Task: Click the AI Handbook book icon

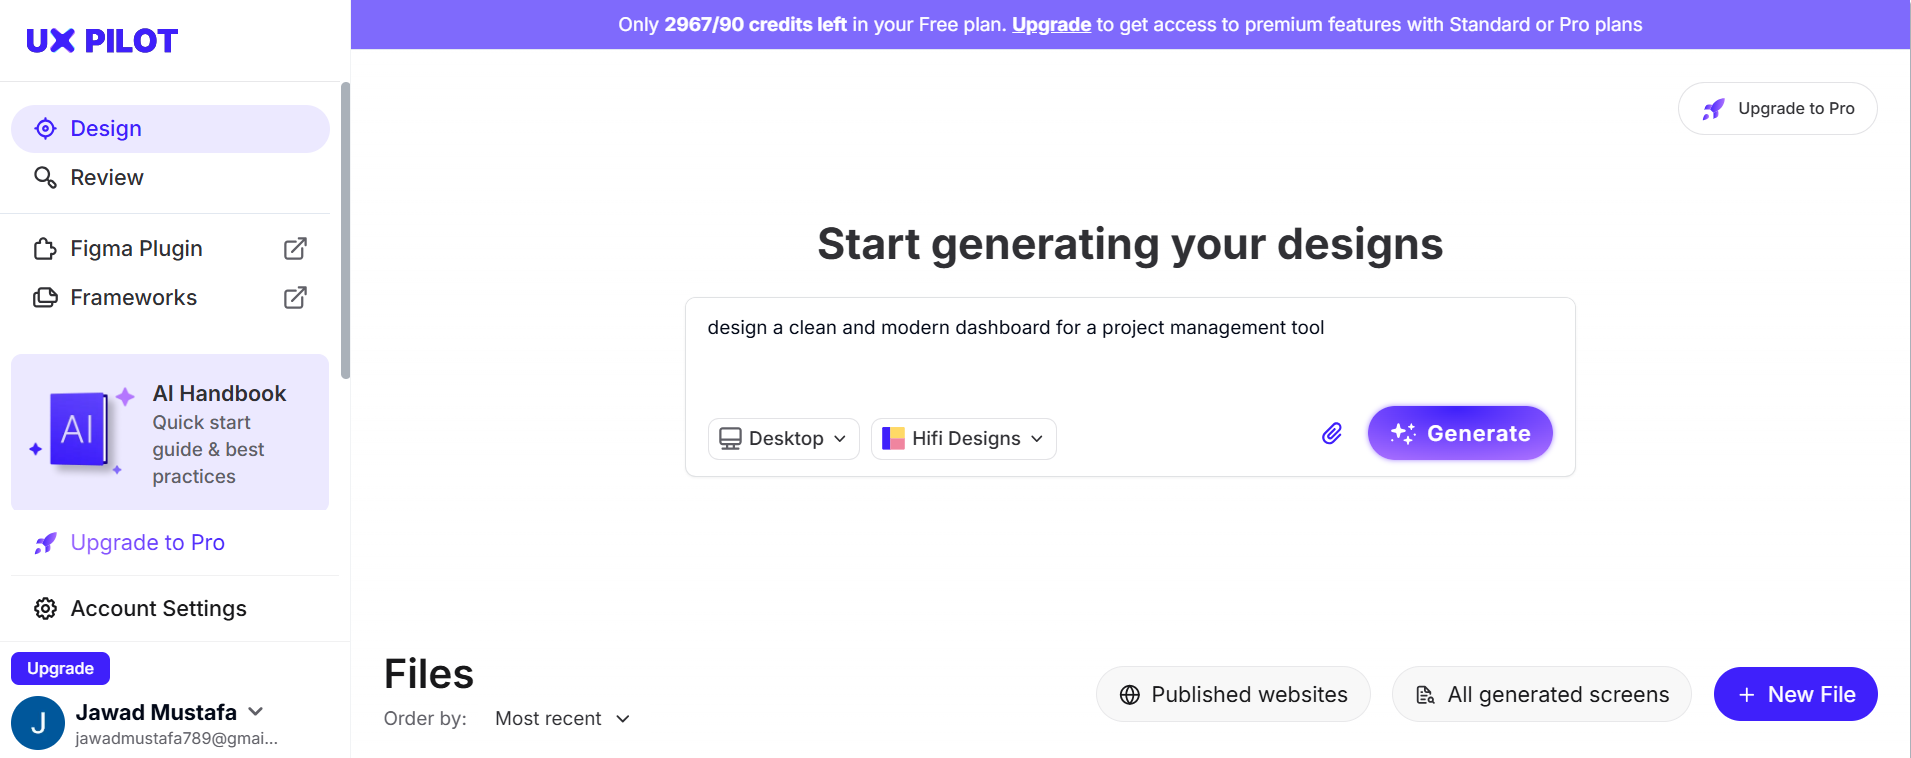Action: (79, 430)
